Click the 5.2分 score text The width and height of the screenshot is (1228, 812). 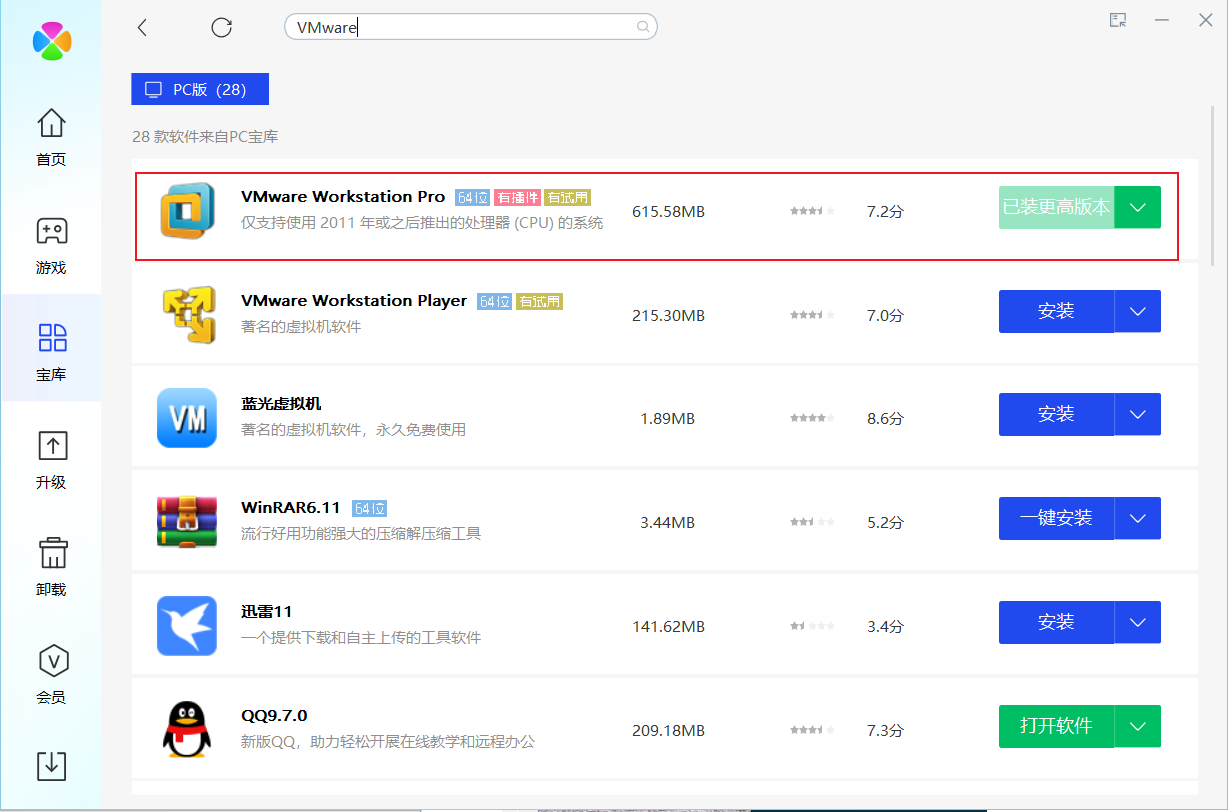click(x=885, y=522)
